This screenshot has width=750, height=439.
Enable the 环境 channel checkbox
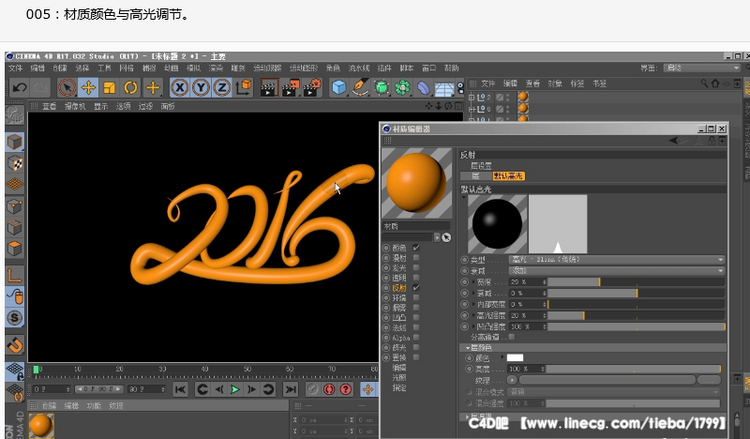[x=416, y=297]
